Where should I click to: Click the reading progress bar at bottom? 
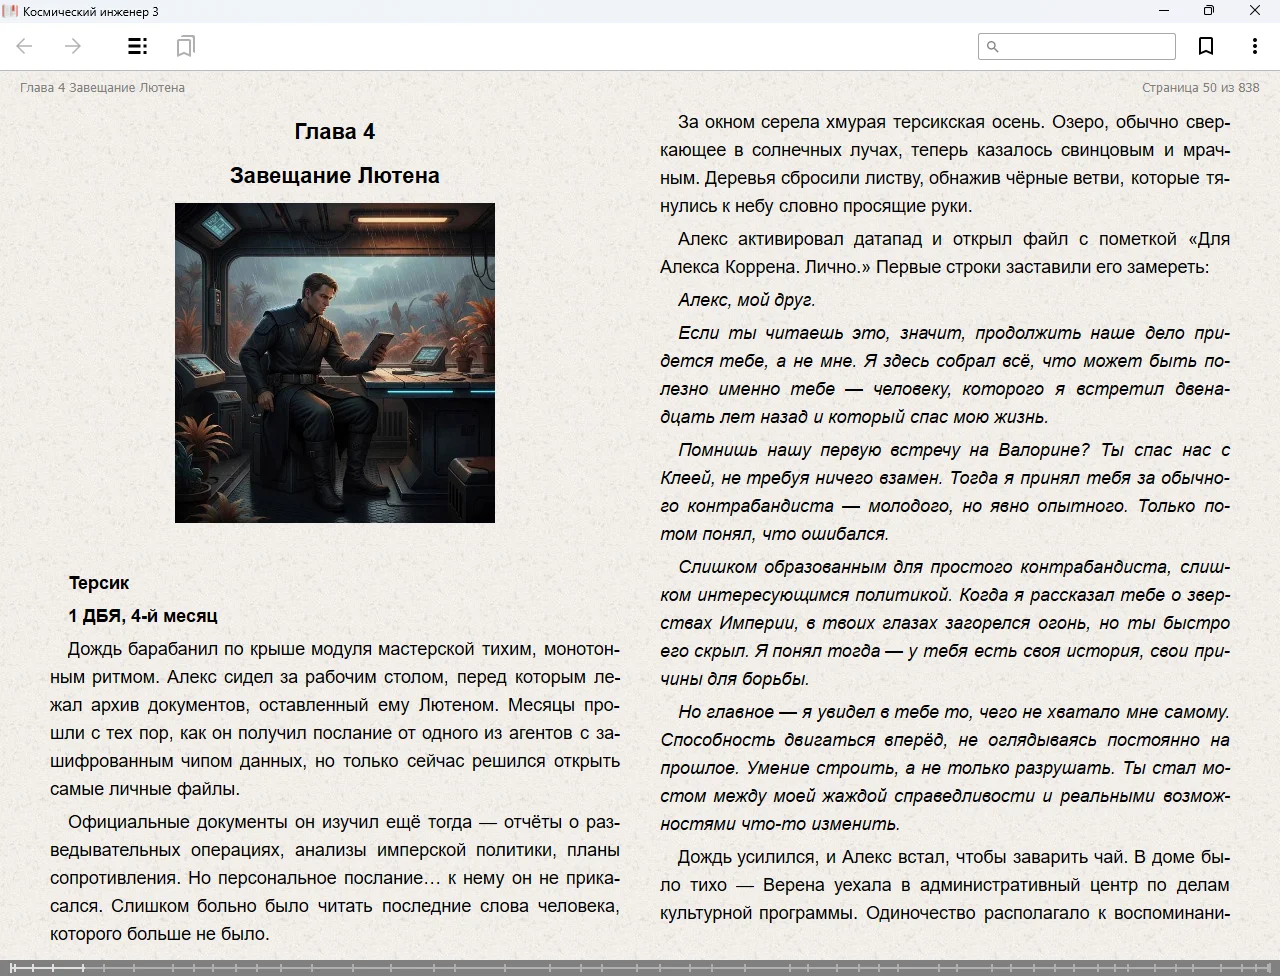640,967
